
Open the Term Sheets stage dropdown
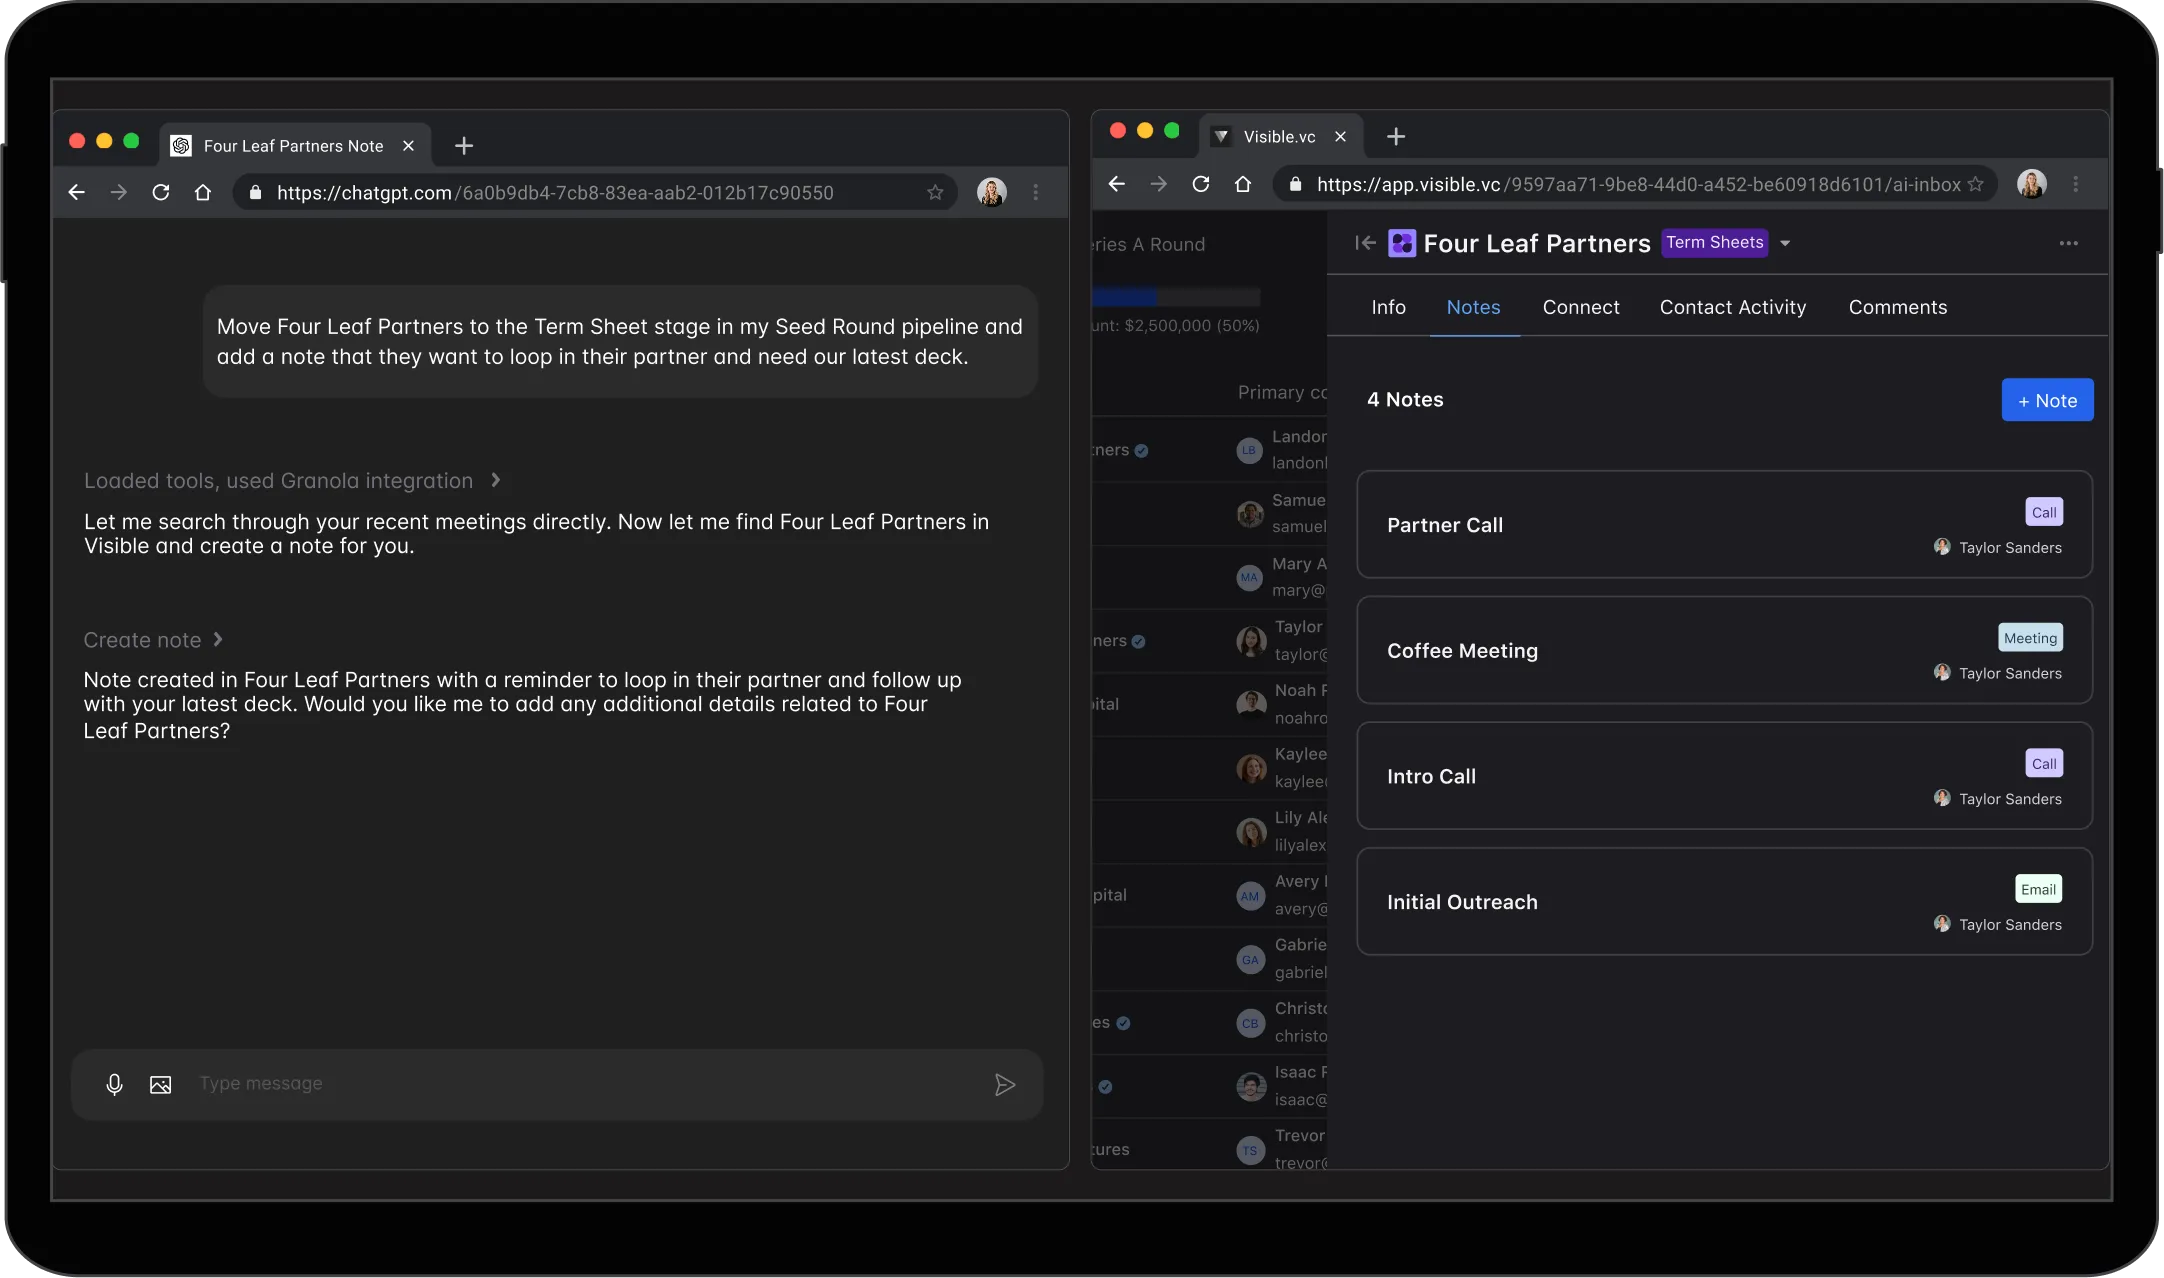coord(1785,243)
